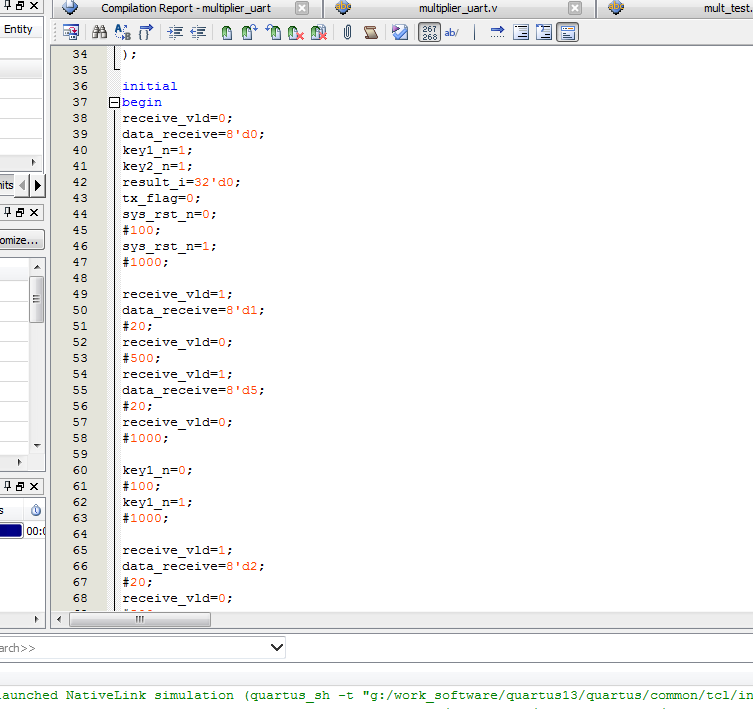Close the multiplier_uart.v tab
This screenshot has width=753, height=709.
574,8
